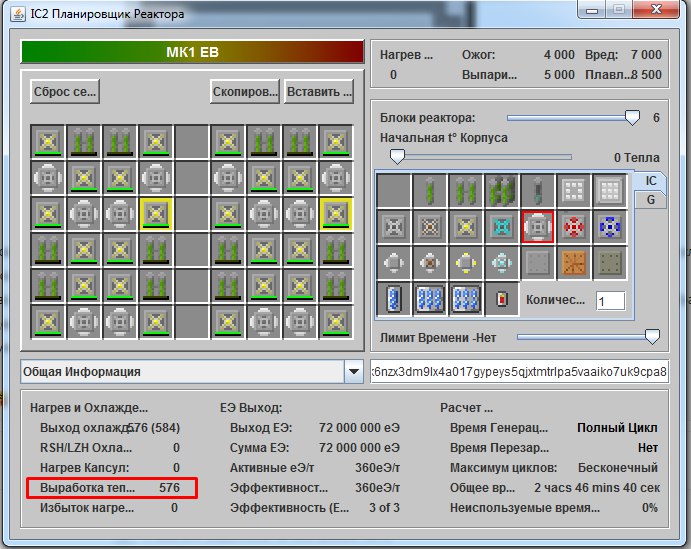Select the empty slot eraser in palette
Viewport: 691px width, 549px height.
pos(394,191)
